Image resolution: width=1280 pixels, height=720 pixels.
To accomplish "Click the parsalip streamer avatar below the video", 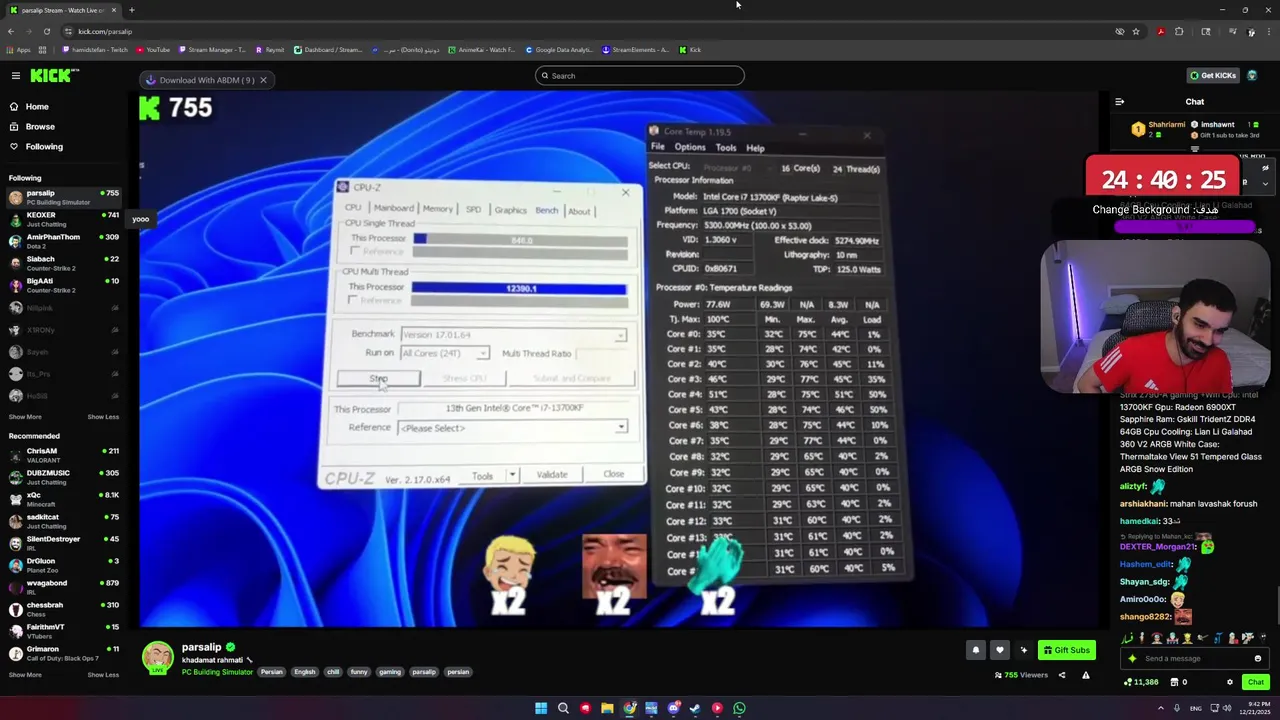I will tap(157, 657).
